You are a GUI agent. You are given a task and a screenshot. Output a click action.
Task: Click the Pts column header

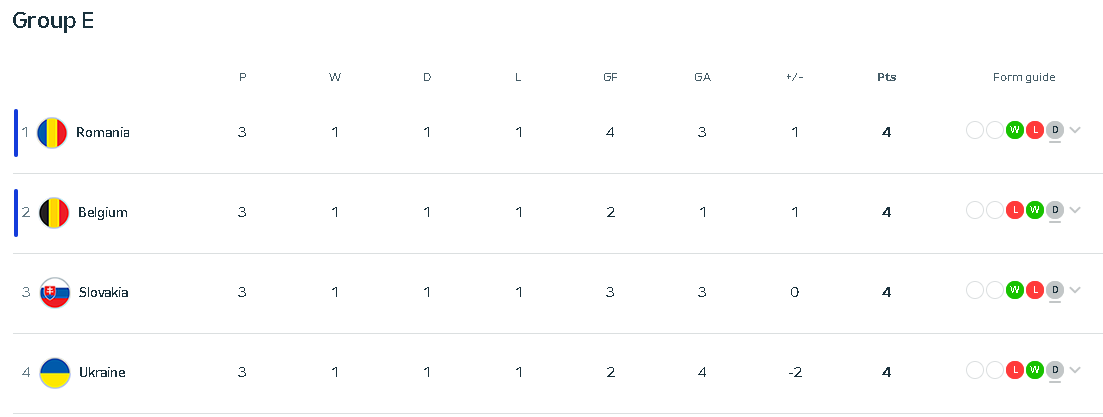(x=886, y=77)
